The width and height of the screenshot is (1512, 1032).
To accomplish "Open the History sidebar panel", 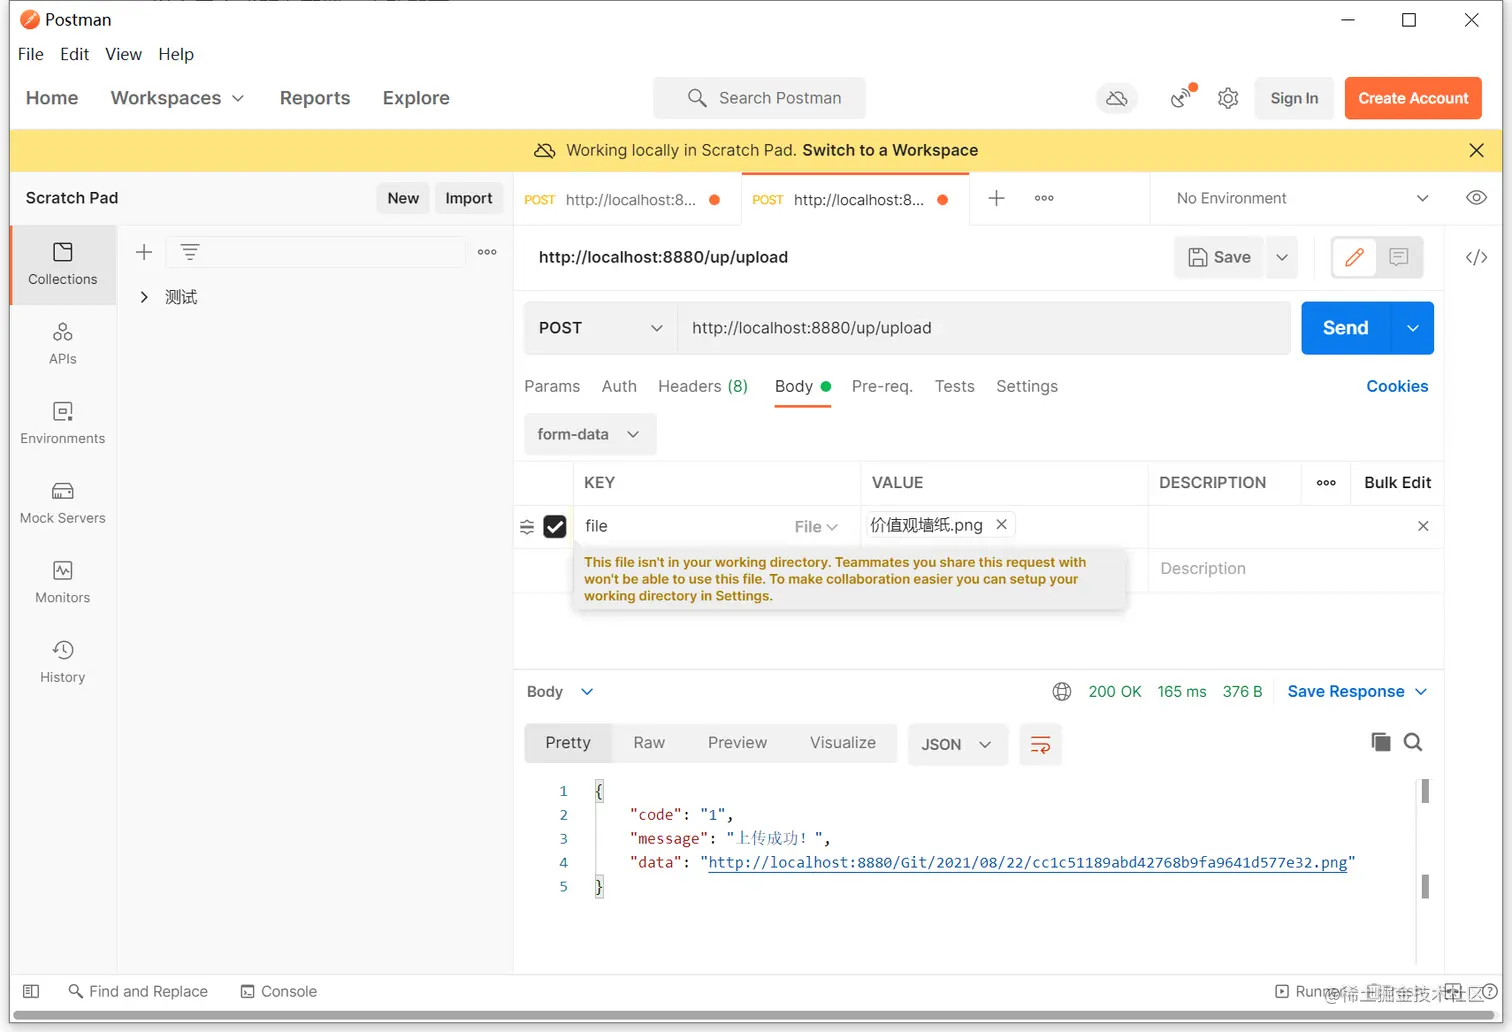I will click(62, 662).
